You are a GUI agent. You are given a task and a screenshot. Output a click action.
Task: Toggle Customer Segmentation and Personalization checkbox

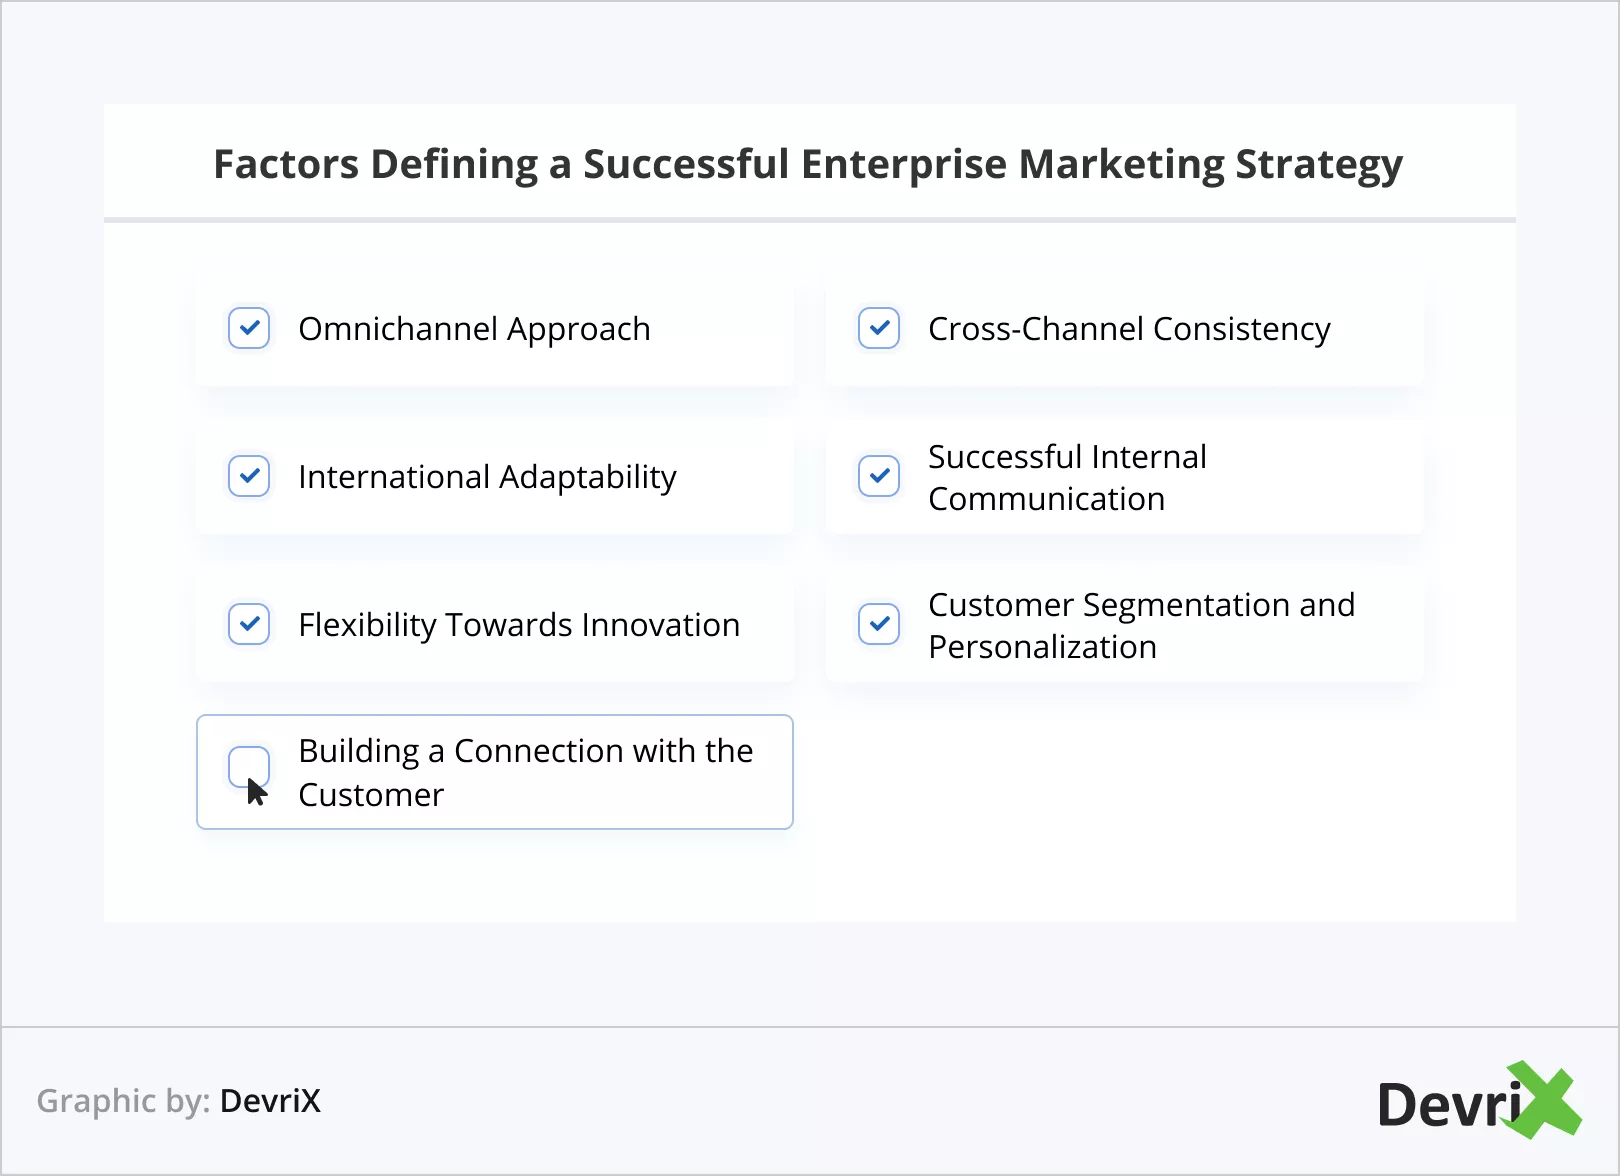(x=879, y=624)
